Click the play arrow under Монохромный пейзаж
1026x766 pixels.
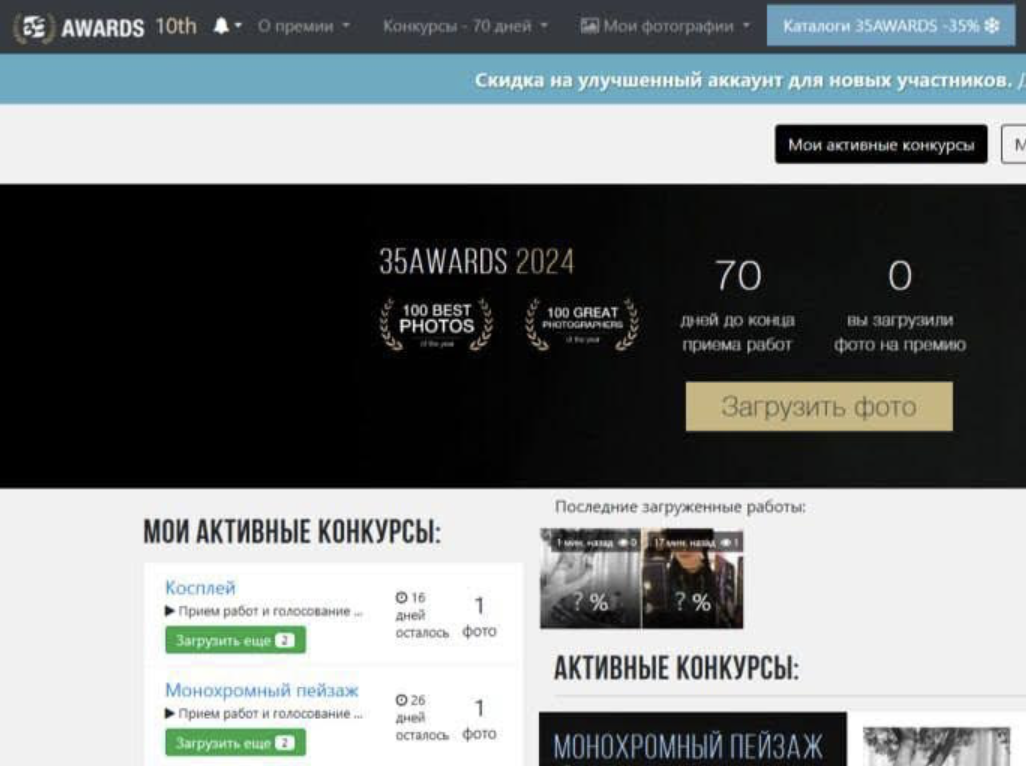169,713
